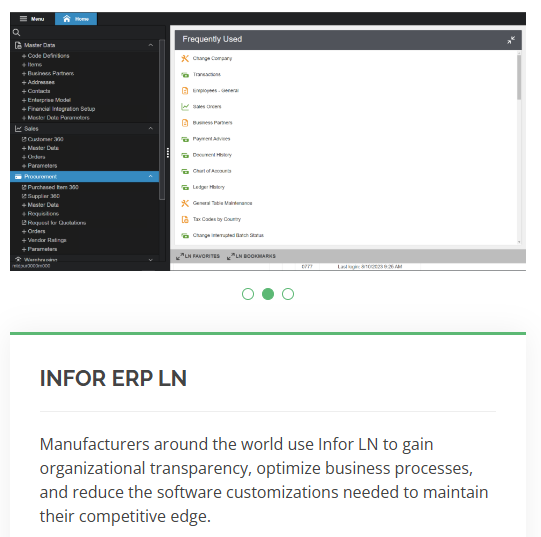Switch to the Home tab
The height and width of the screenshot is (537, 541).
[x=76, y=19]
